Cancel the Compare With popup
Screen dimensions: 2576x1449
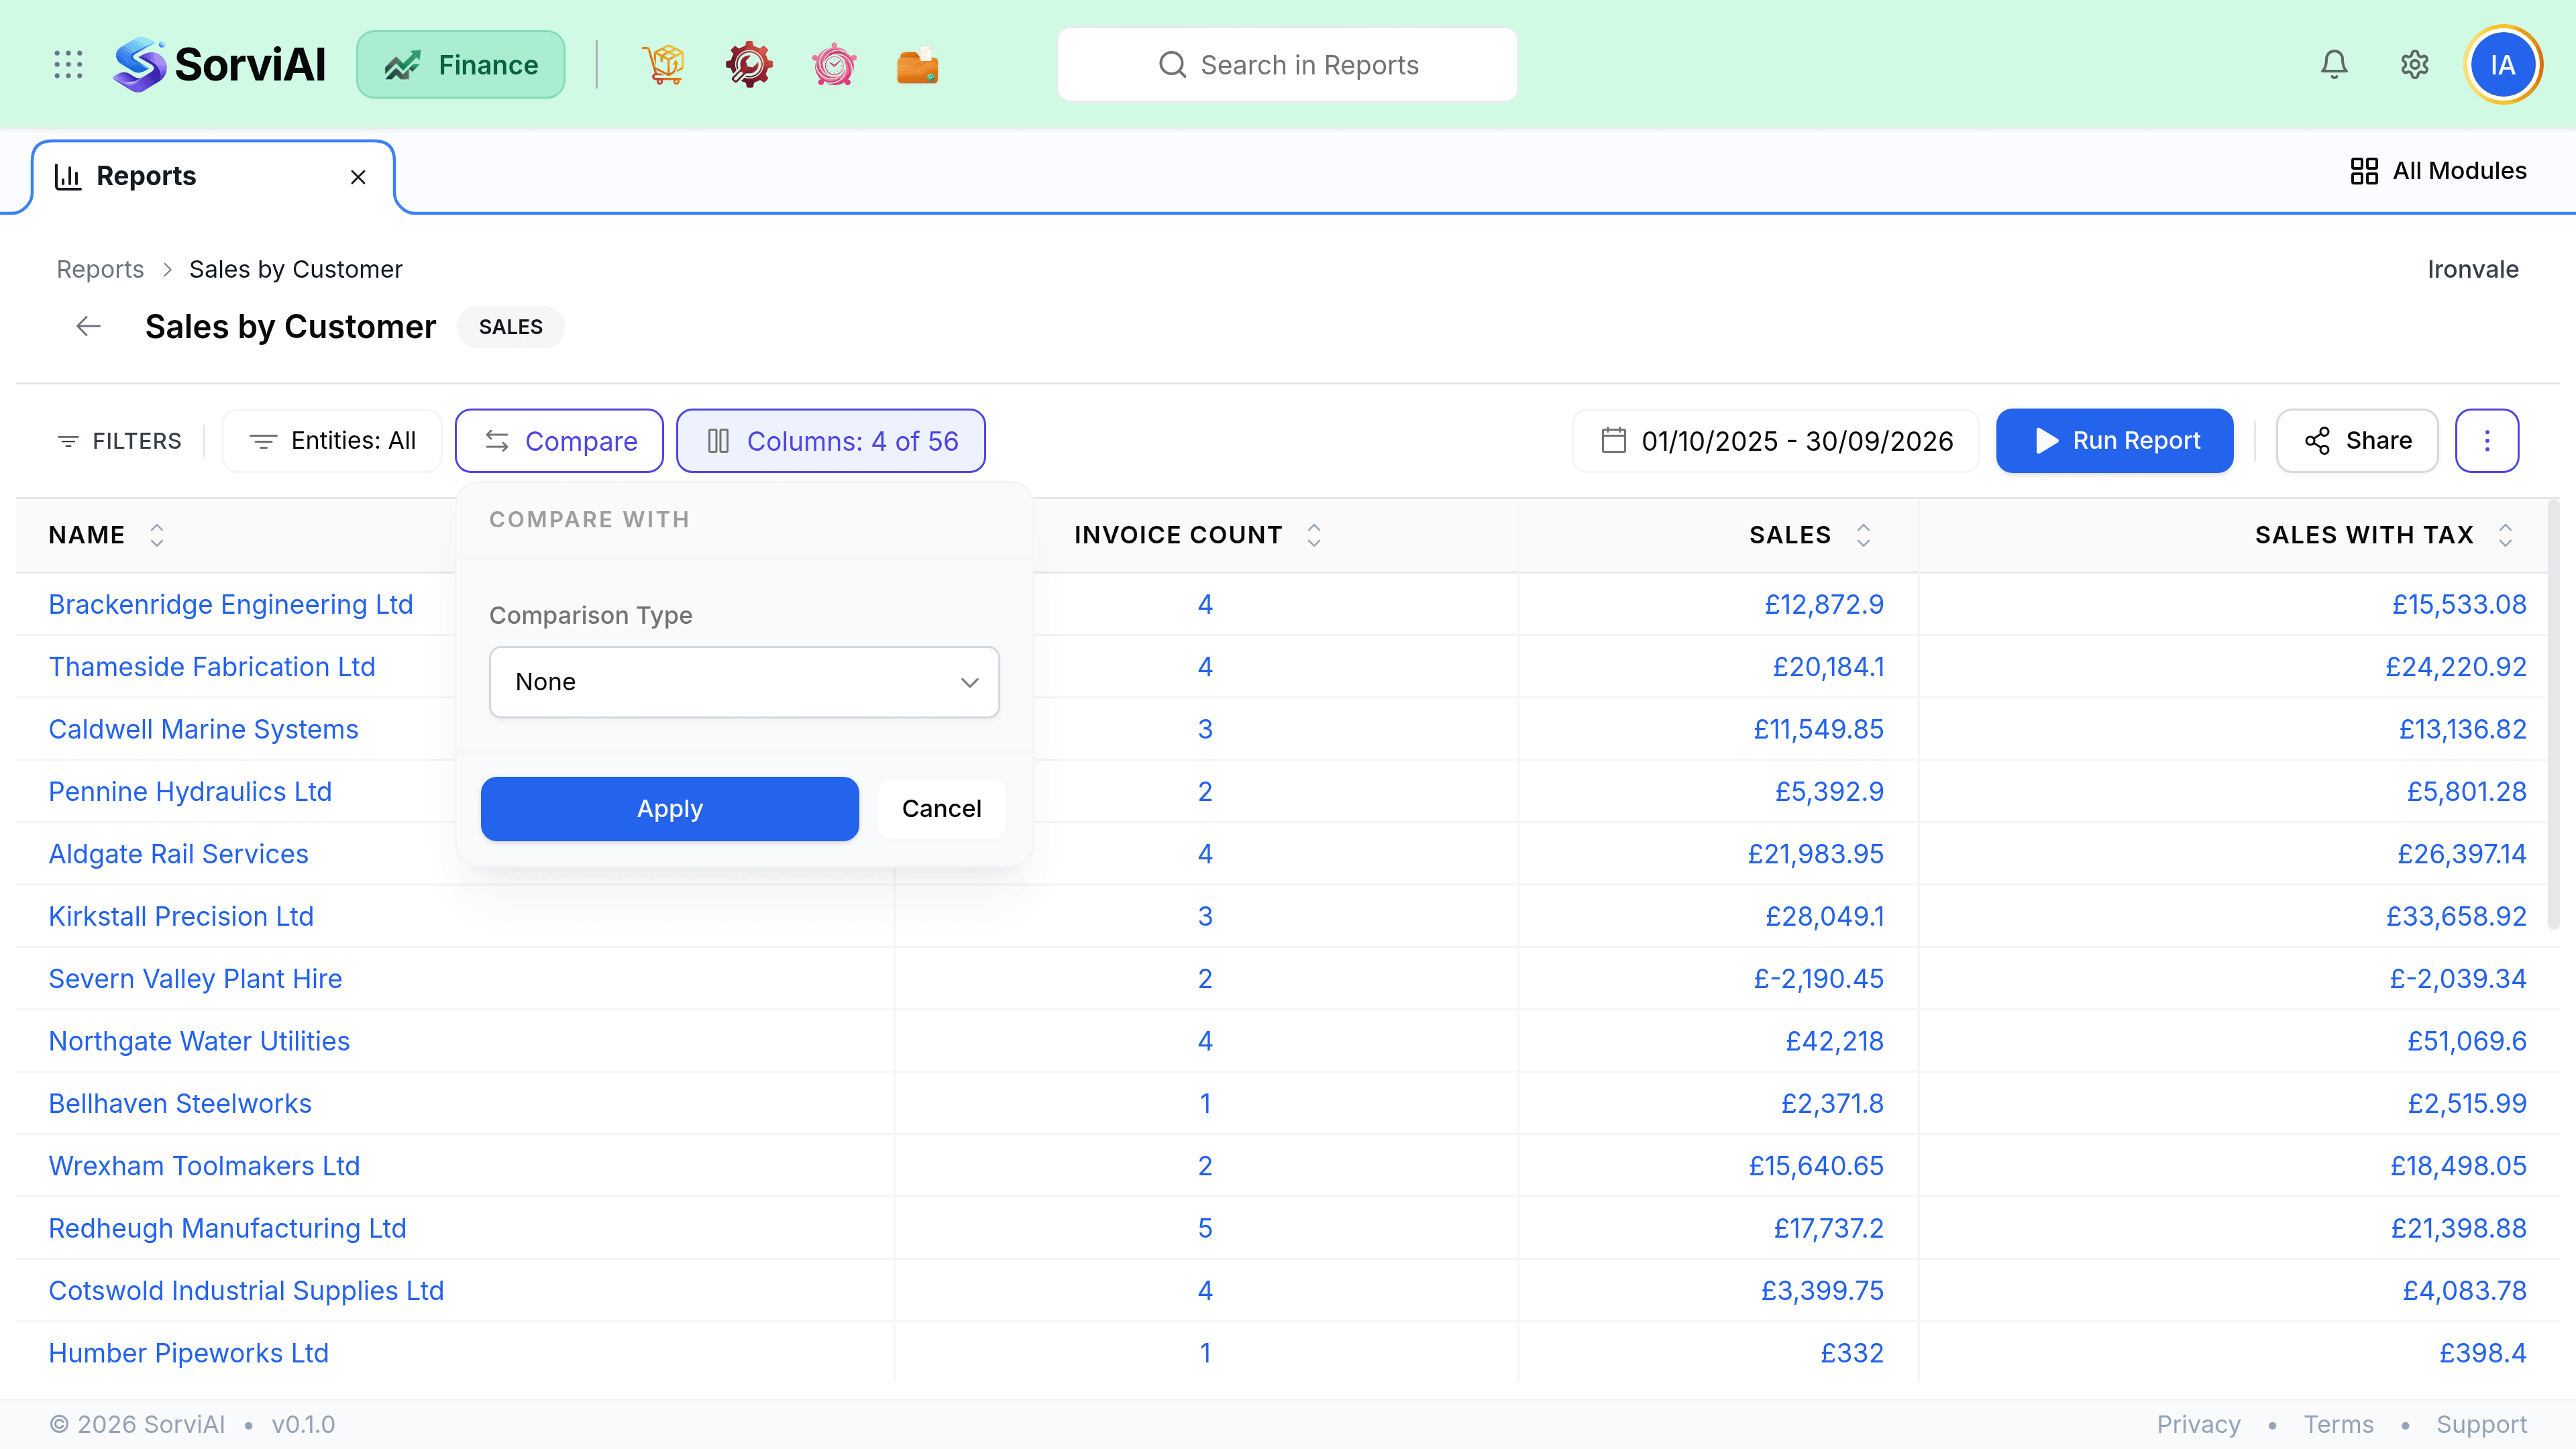(941, 809)
